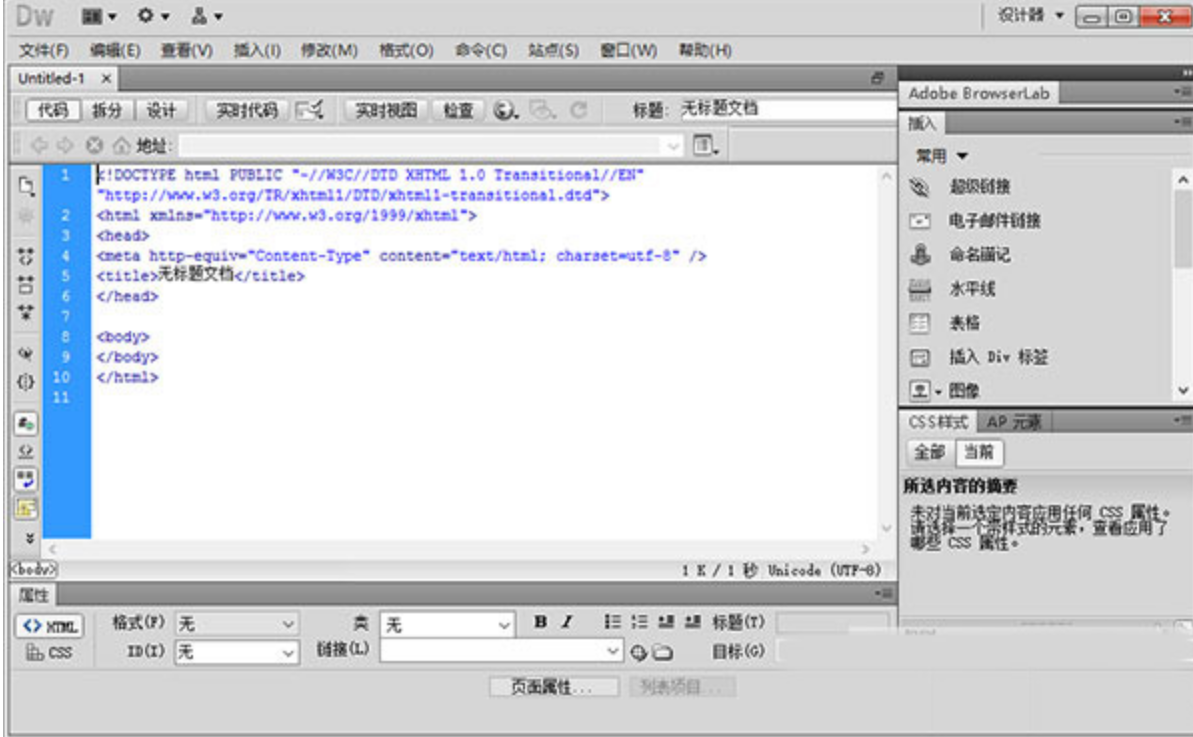Click the Inspect (检查) button
The width and height of the screenshot is (1193, 737).
click(458, 111)
